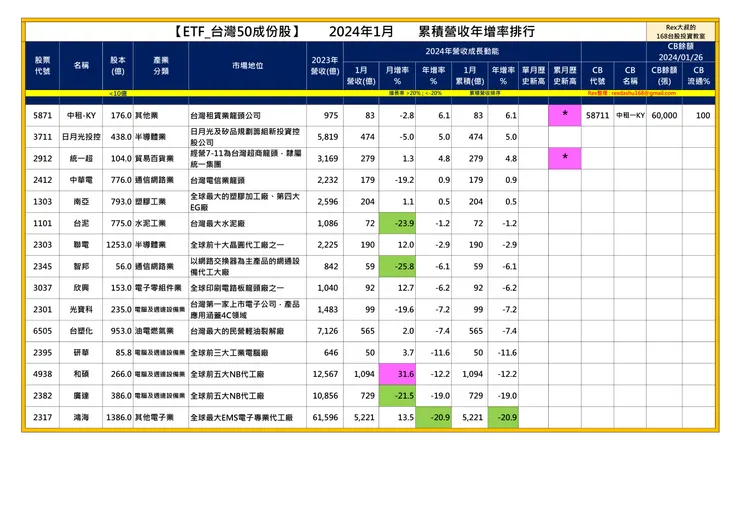Select company name 南亞
The height and width of the screenshot is (523, 740).
coord(81,202)
